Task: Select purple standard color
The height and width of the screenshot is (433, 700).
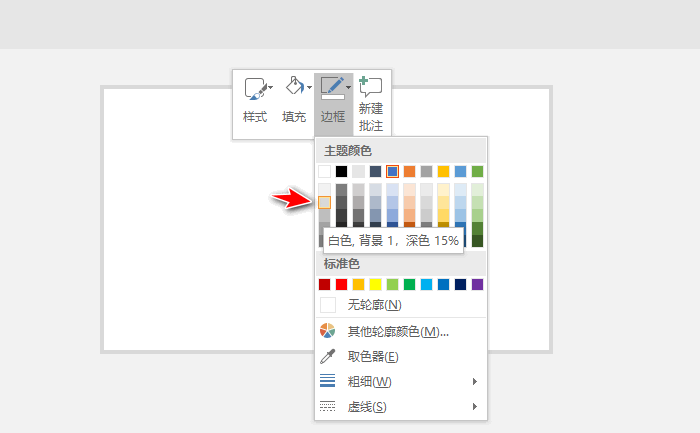Action: (x=477, y=284)
